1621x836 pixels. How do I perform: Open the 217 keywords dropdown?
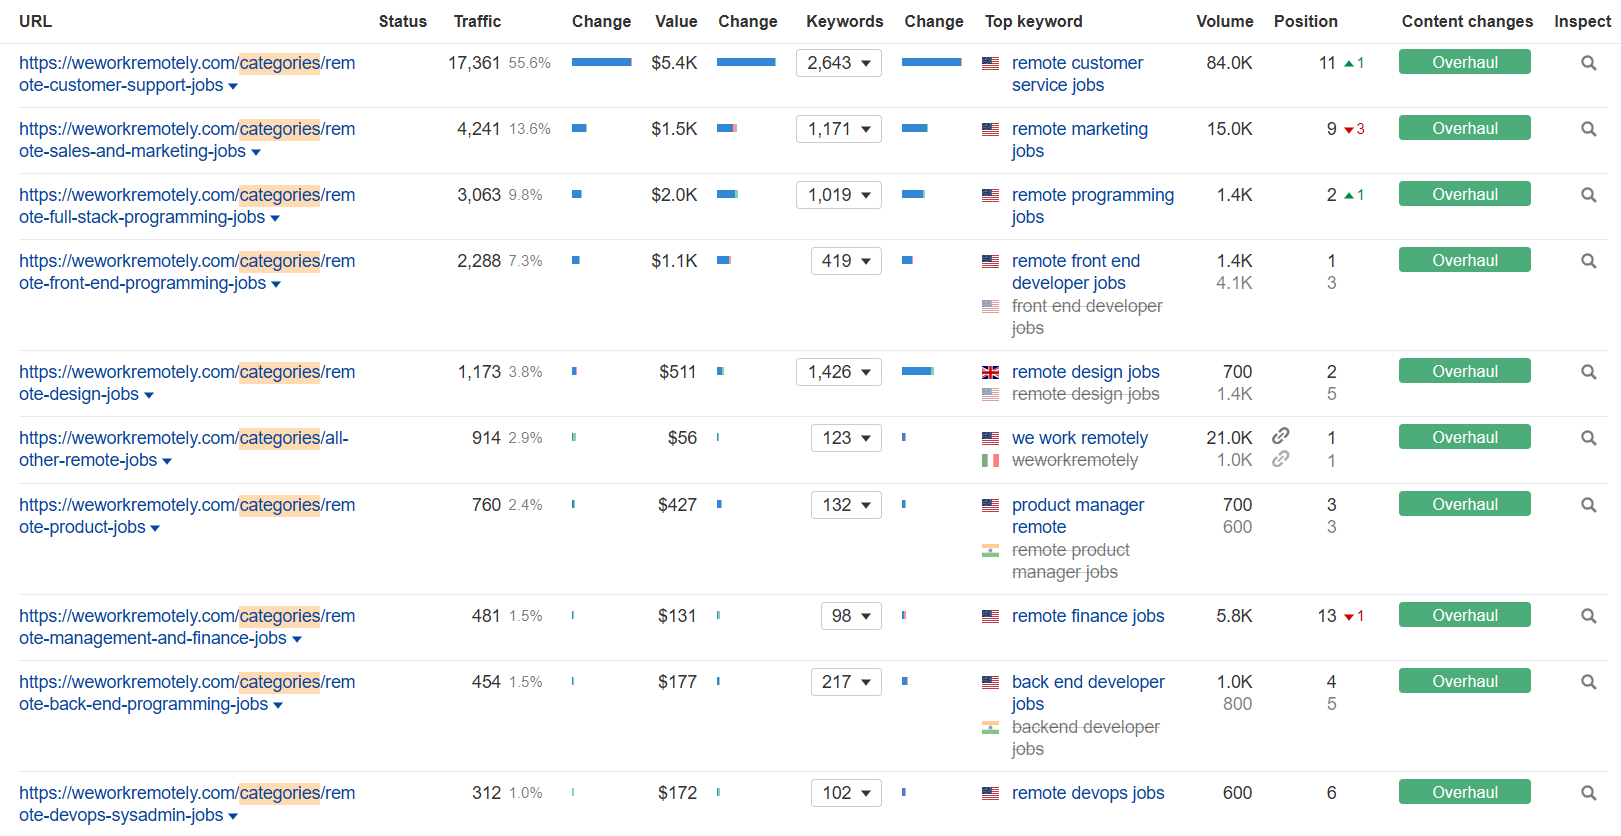(846, 682)
